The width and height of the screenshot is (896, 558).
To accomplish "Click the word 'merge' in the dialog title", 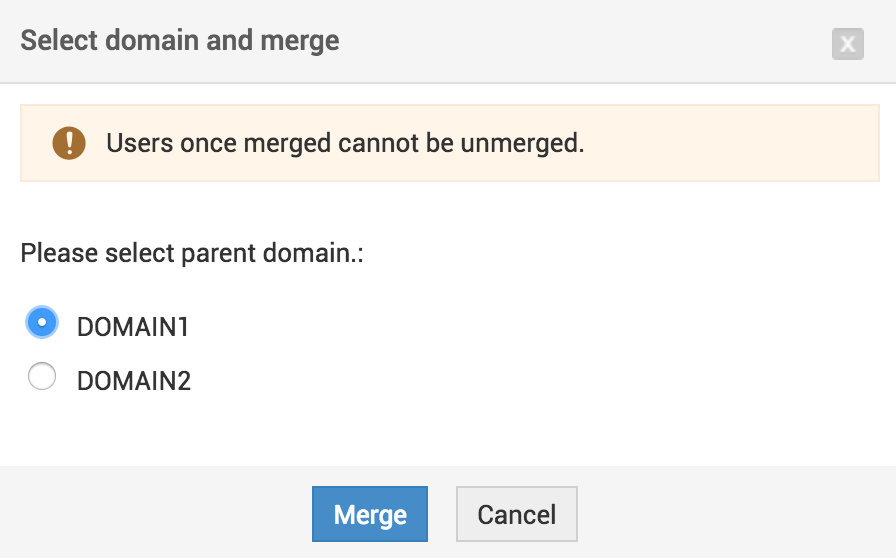I will pos(300,41).
